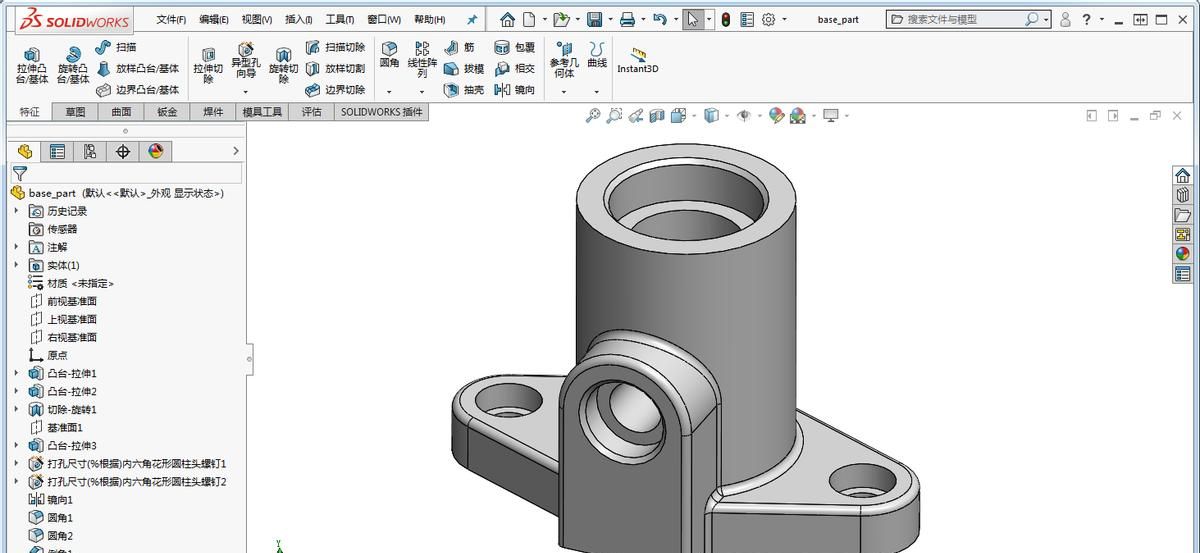
Task: Open 参考几何体 reference geometry
Action: (x=564, y=60)
